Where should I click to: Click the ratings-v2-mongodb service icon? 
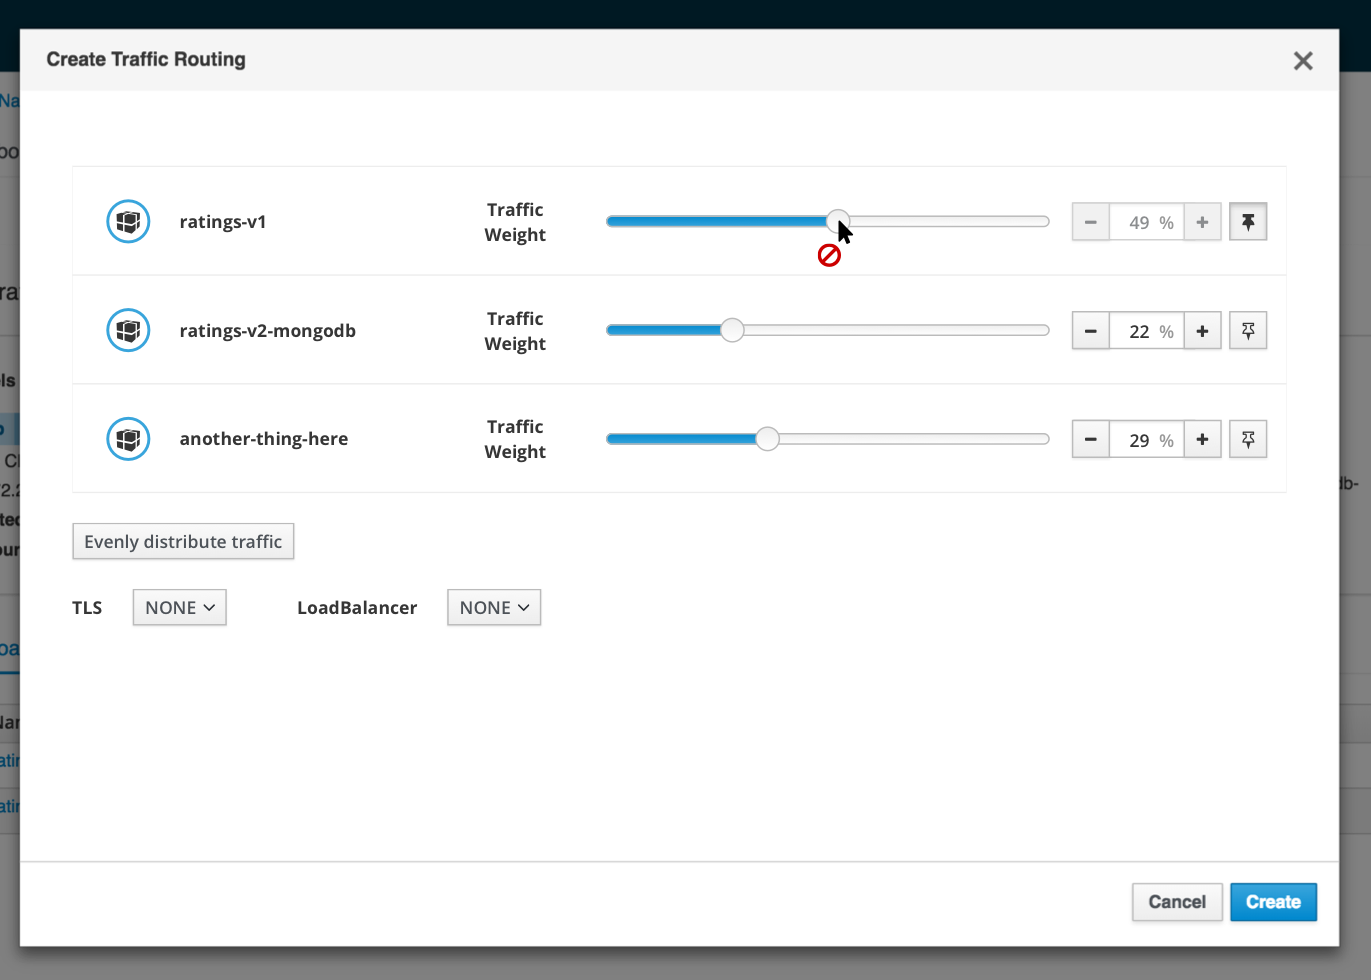pyautogui.click(x=128, y=330)
